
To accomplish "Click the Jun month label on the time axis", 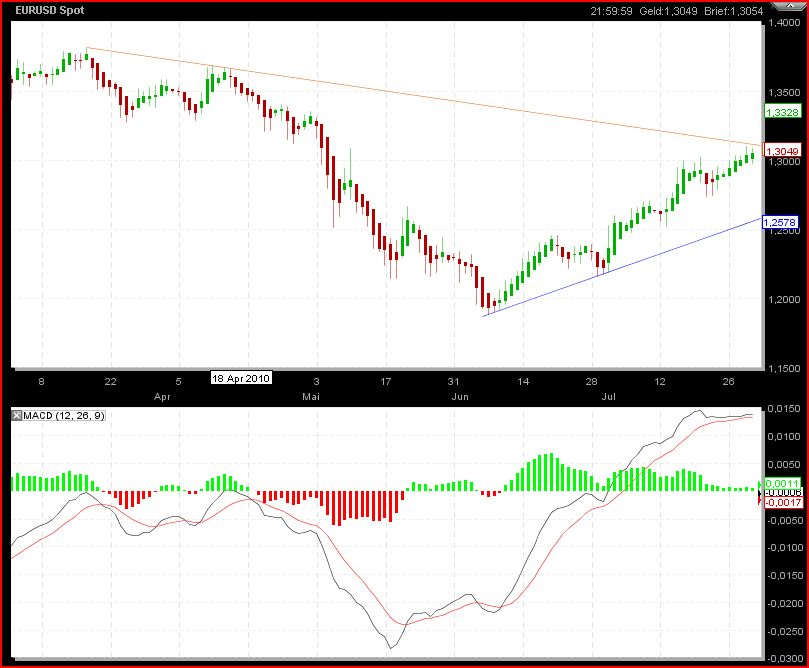I will pyautogui.click(x=461, y=396).
